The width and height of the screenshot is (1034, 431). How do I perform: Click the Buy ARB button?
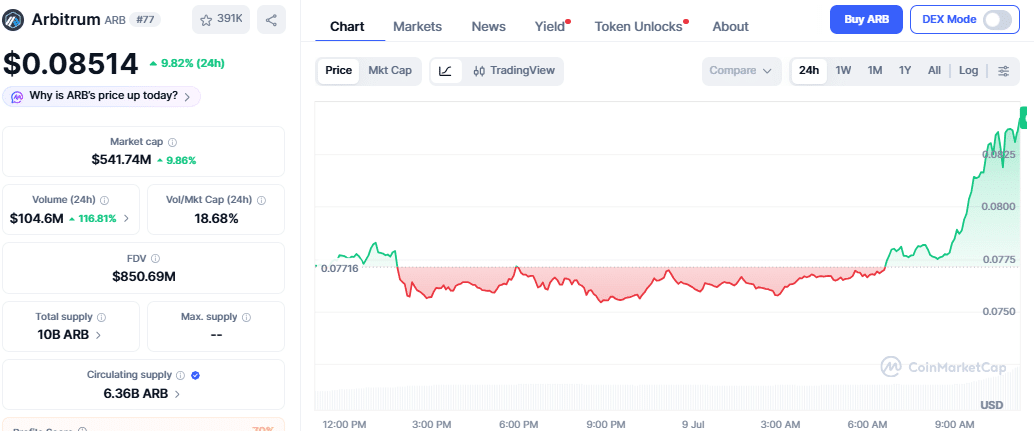(867, 19)
